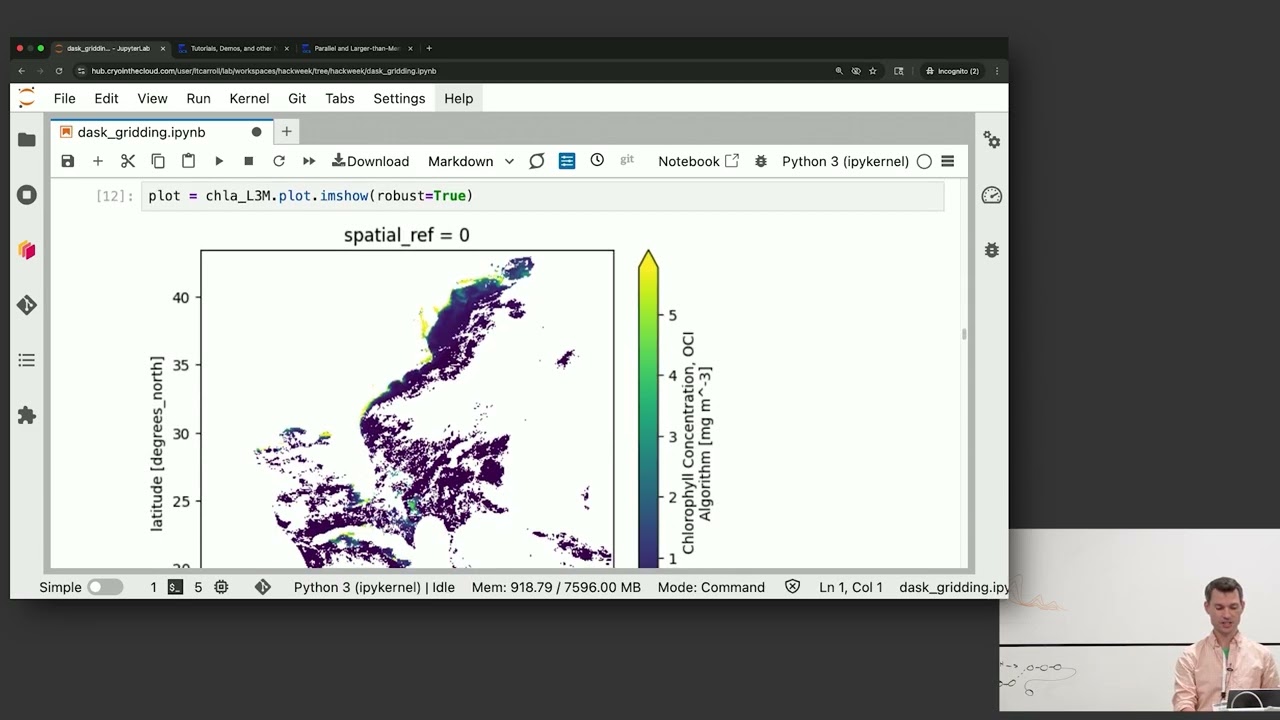This screenshot has width=1280, height=720.
Task: Toggle the blue highlighted toolbar button
Action: pyautogui.click(x=567, y=161)
